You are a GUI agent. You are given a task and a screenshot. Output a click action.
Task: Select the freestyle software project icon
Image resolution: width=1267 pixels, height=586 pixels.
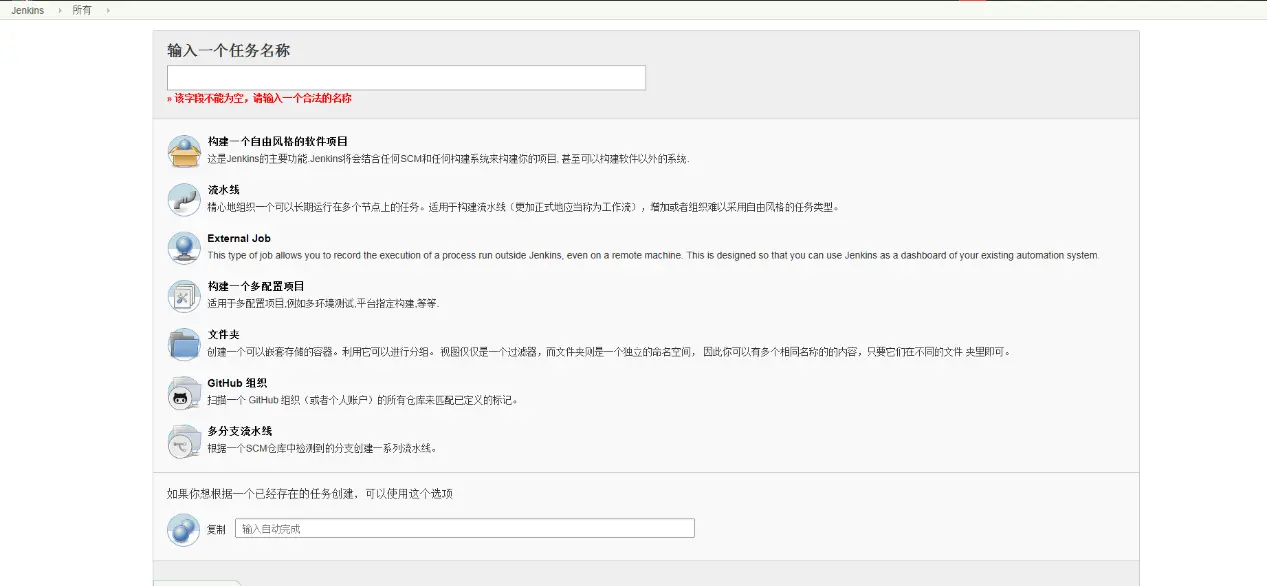tap(184, 151)
